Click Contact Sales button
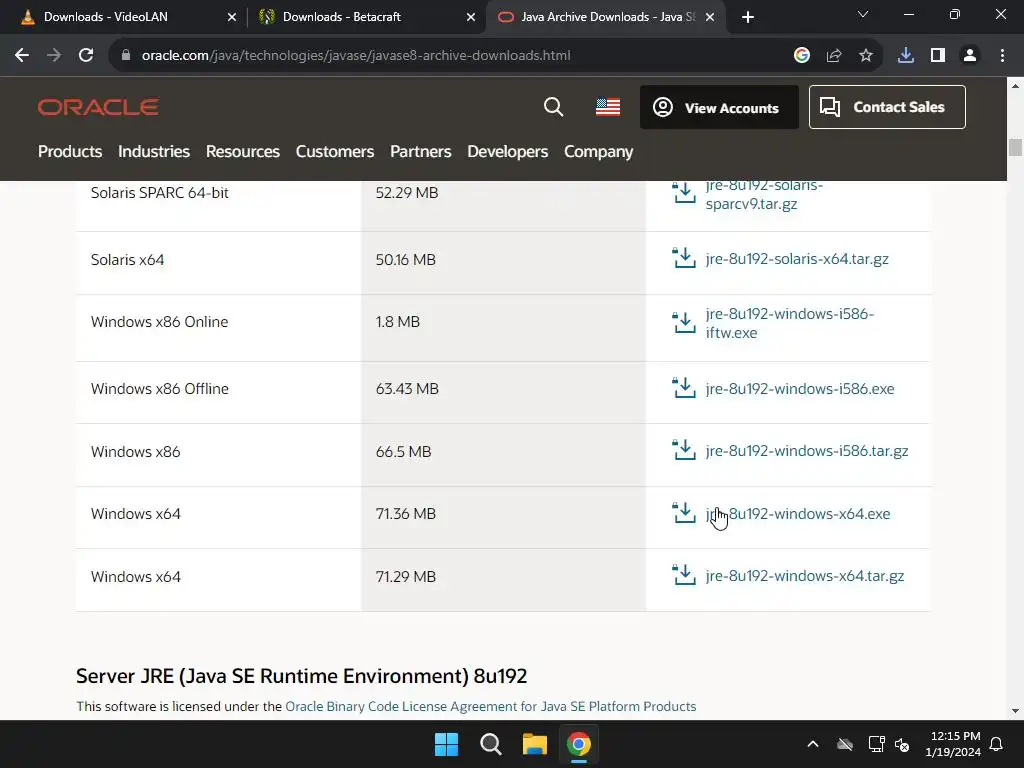1024x768 pixels. tap(887, 107)
